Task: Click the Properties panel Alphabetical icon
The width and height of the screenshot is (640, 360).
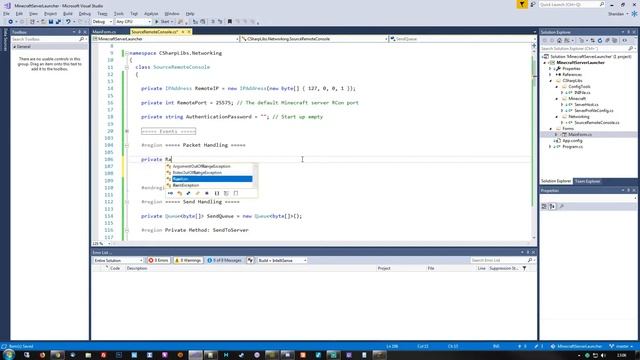Action: (x=552, y=207)
